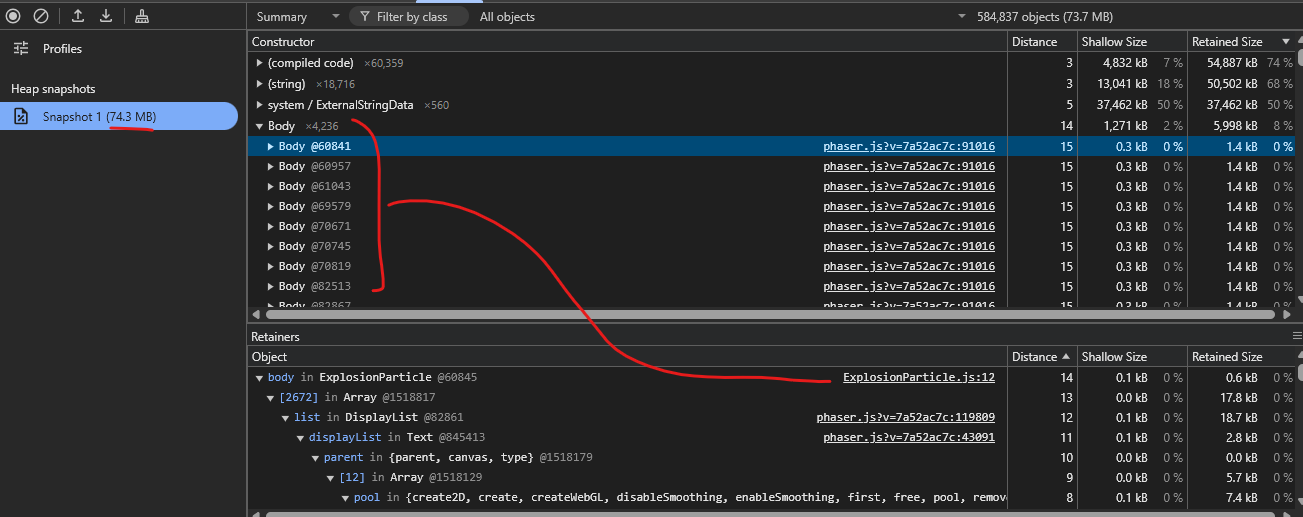Click the clear all profiles icon
This screenshot has height=517, width=1303.
41,16
